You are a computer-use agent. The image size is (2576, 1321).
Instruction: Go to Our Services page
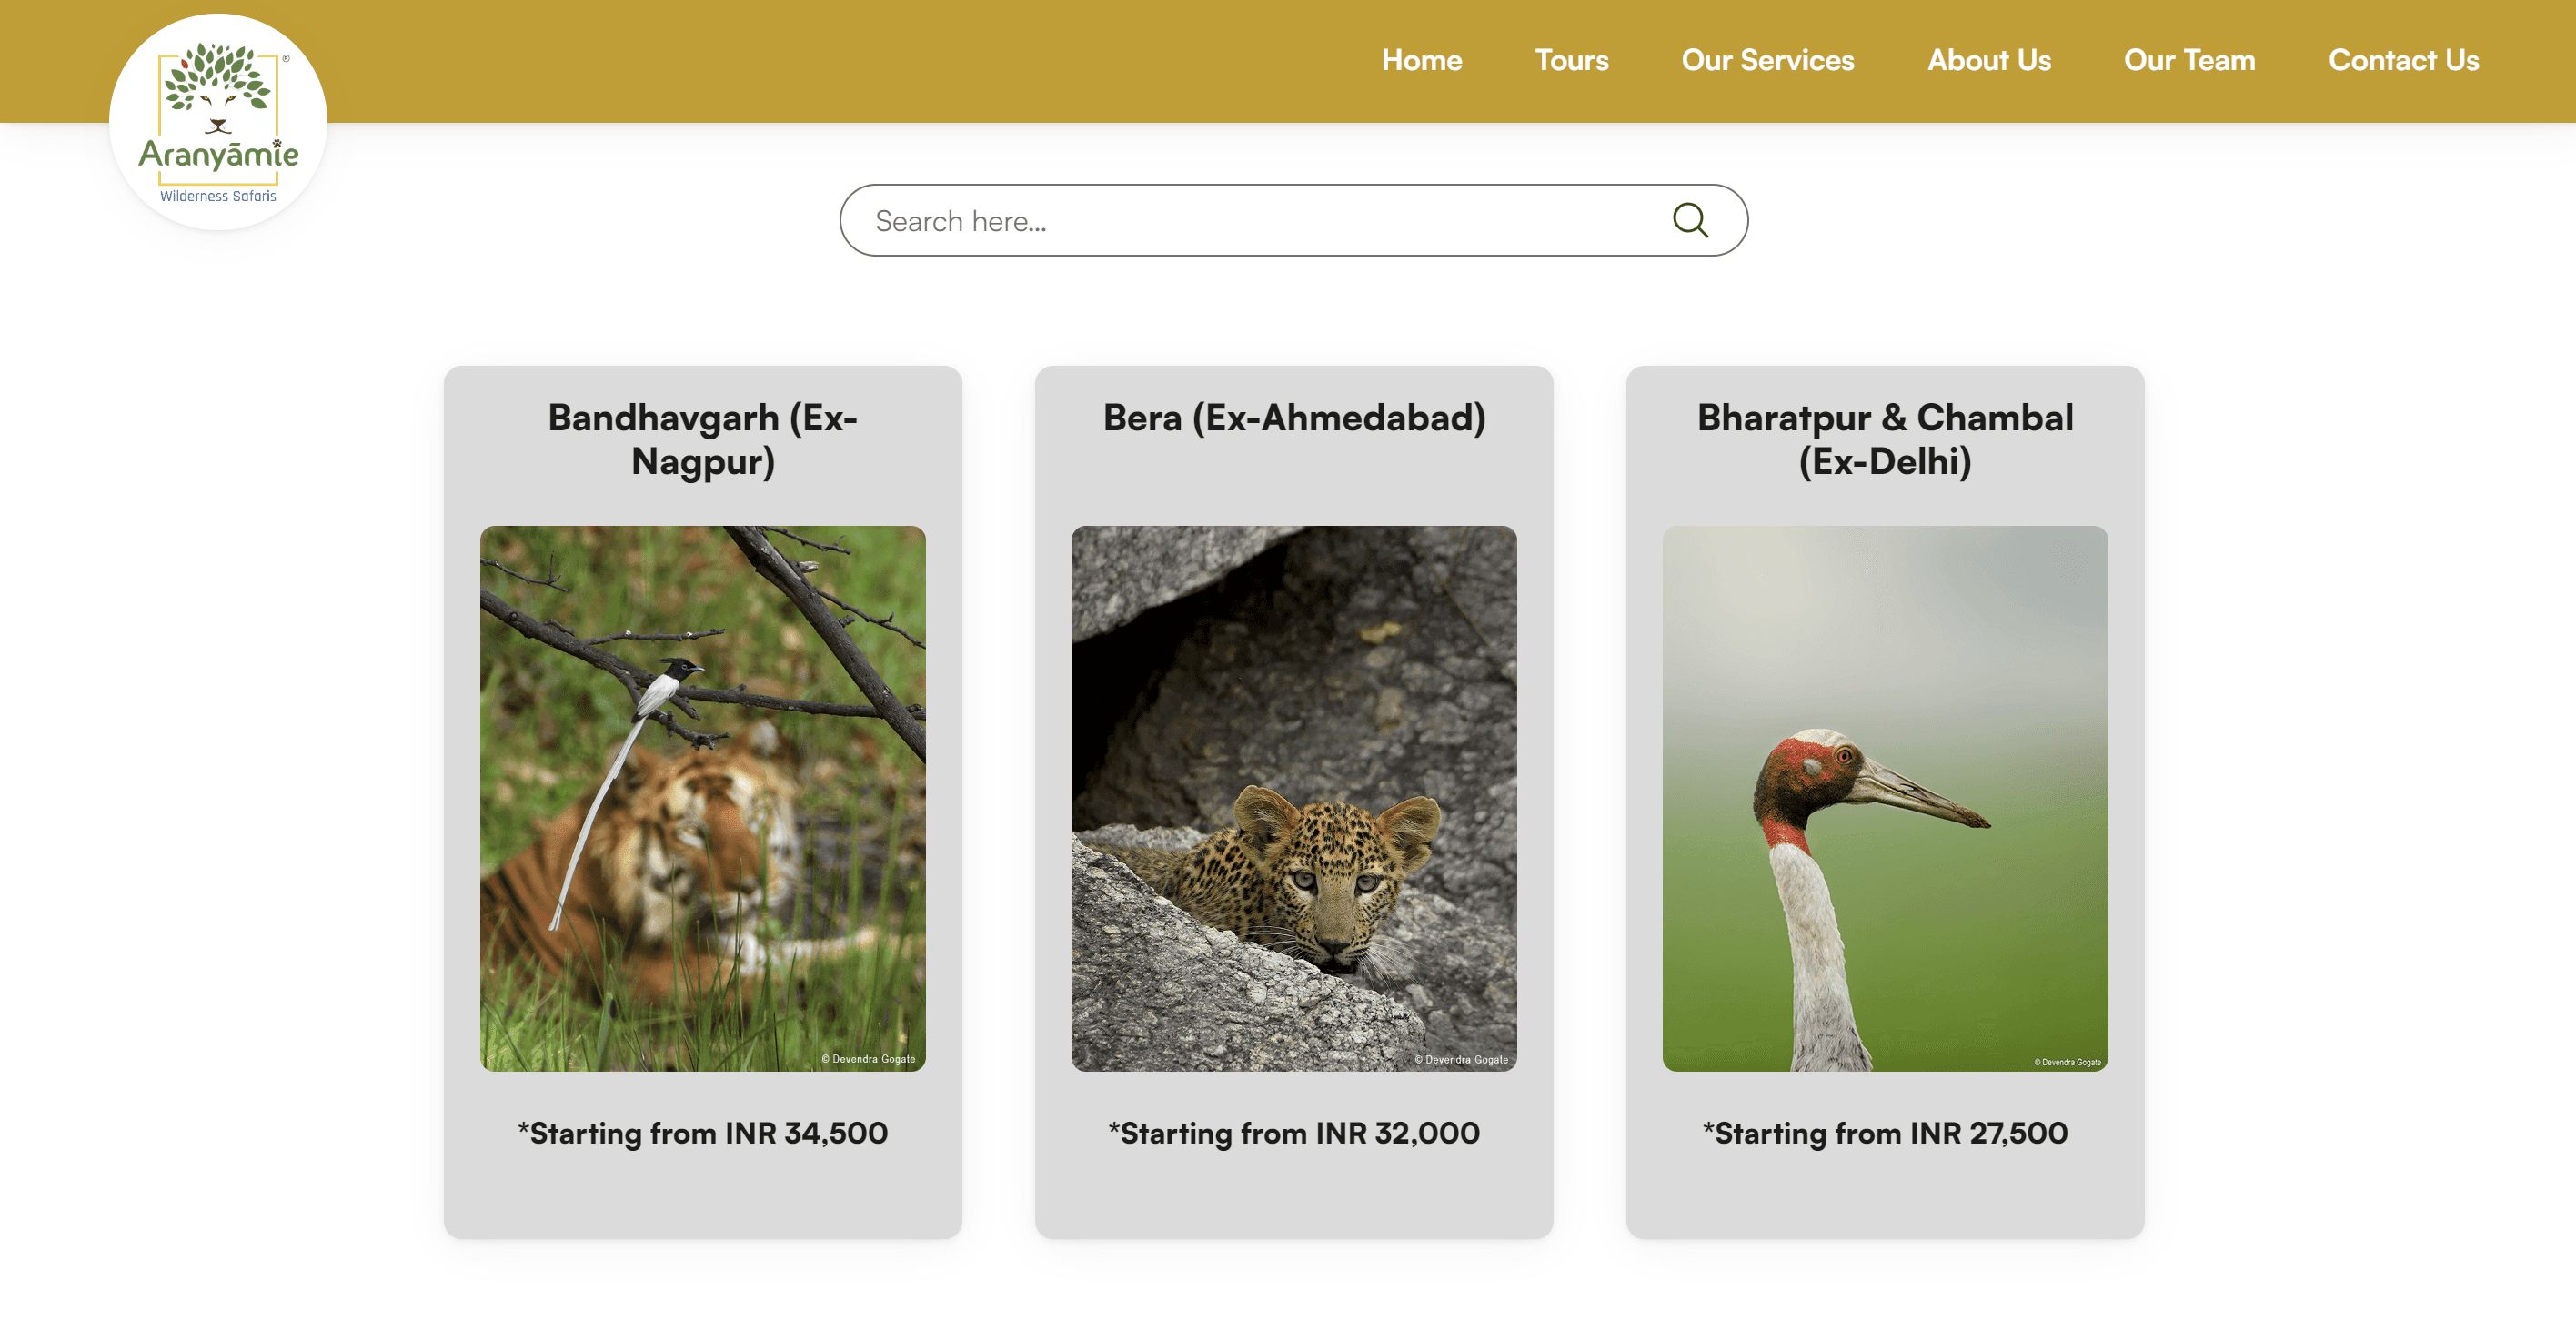coord(1767,60)
